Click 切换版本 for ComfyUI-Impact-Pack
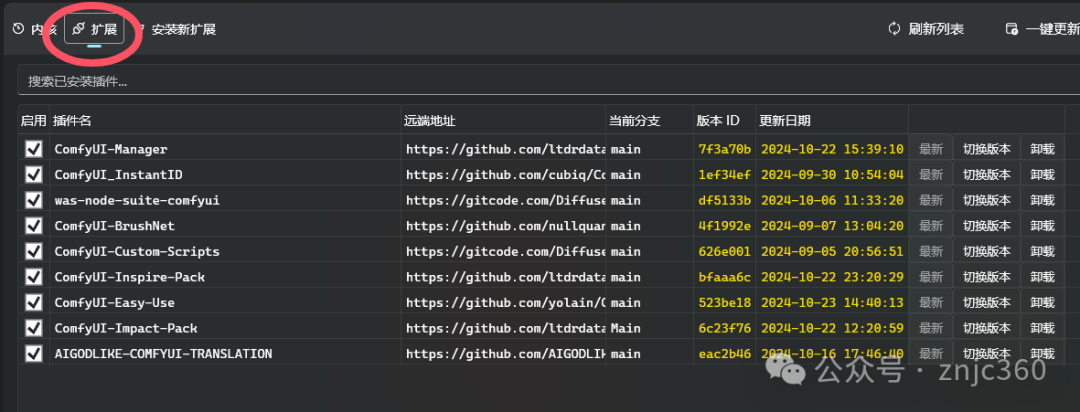This screenshot has width=1080, height=412. (x=986, y=327)
